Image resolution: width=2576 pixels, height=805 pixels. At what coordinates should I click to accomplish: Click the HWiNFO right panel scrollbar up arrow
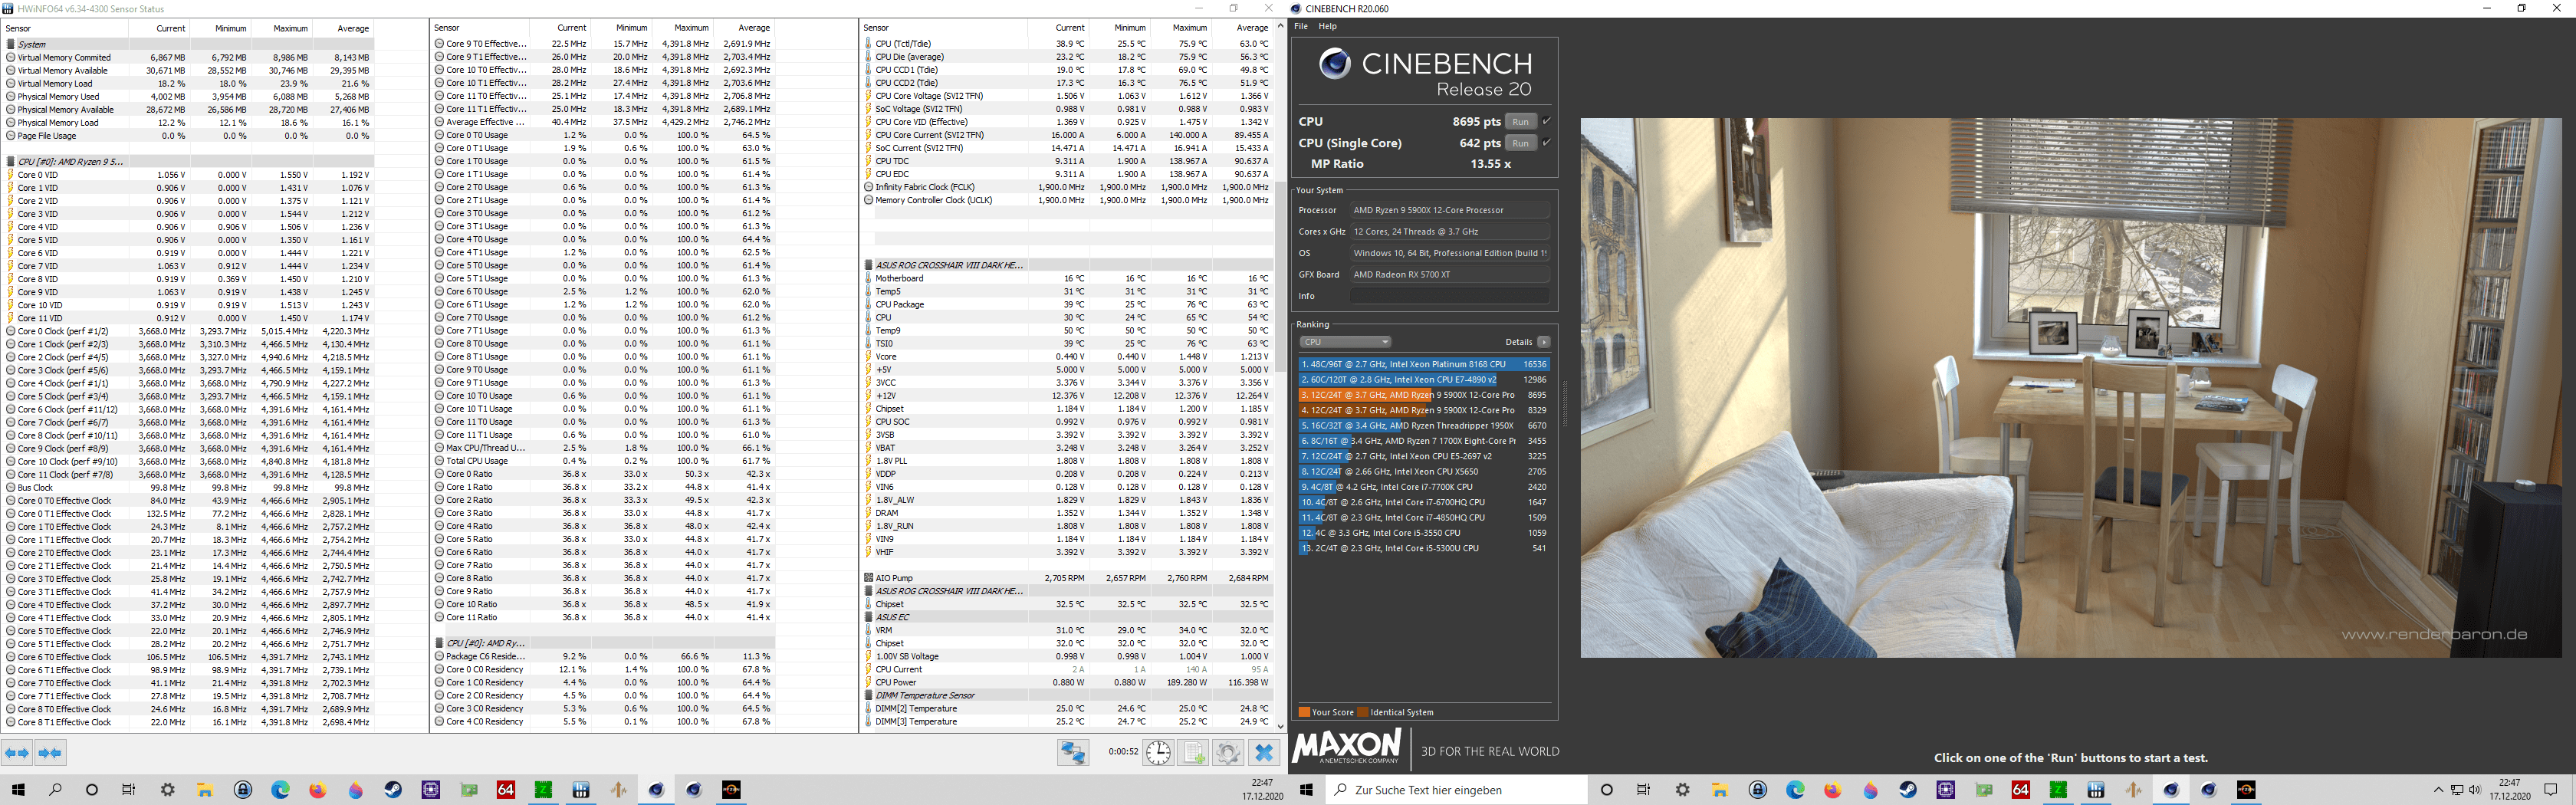[x=1280, y=26]
